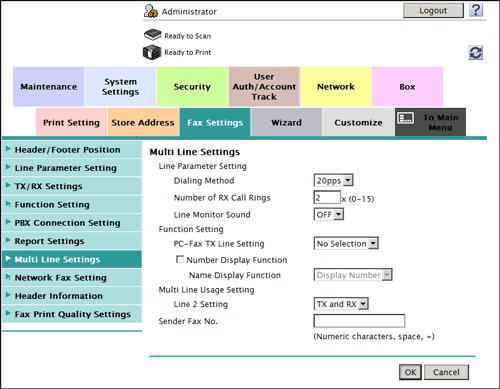The image size is (500, 389).
Task: Open the Customize tab
Action: click(358, 122)
